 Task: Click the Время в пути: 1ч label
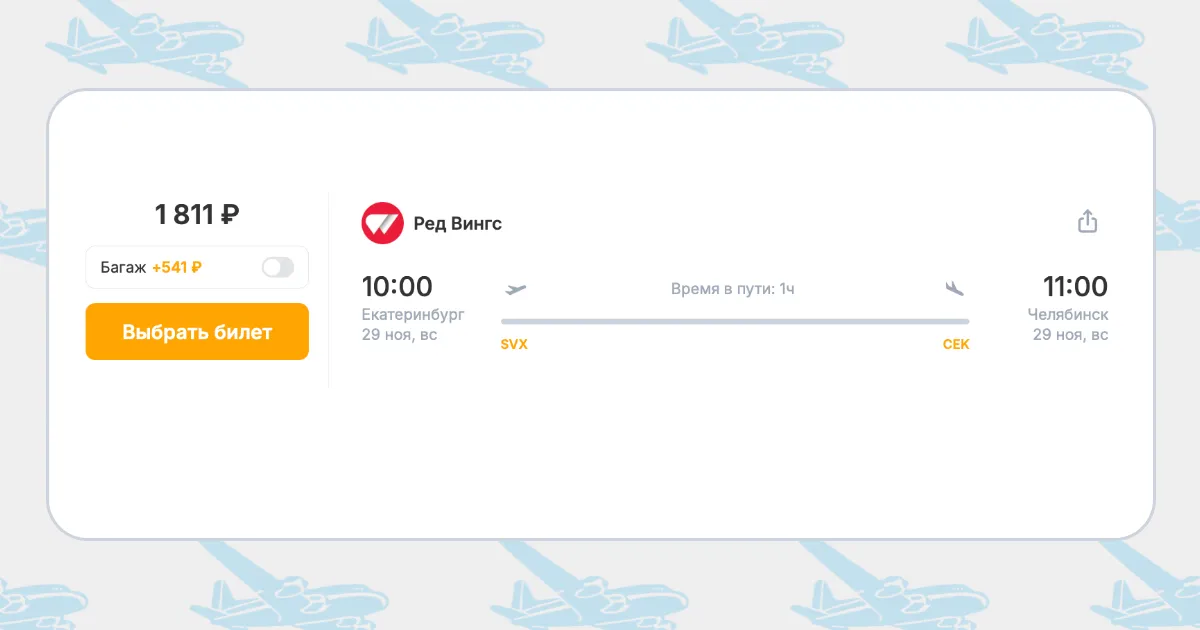pos(733,290)
